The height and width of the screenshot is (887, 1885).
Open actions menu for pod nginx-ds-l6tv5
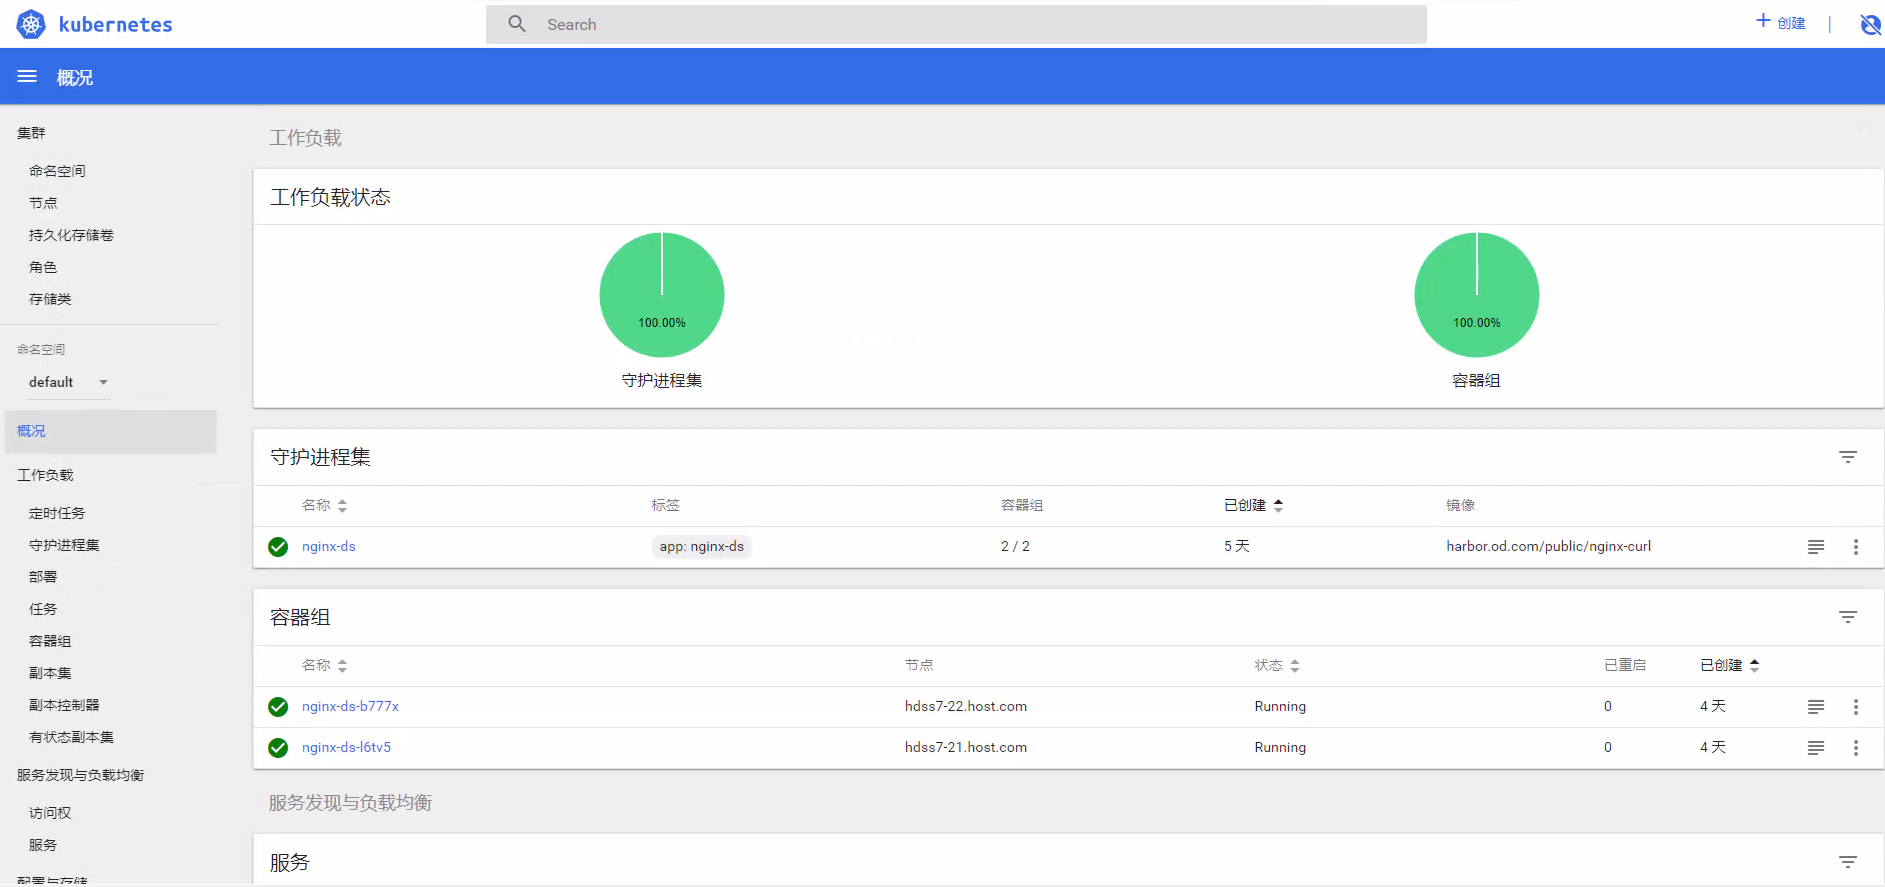1856,748
